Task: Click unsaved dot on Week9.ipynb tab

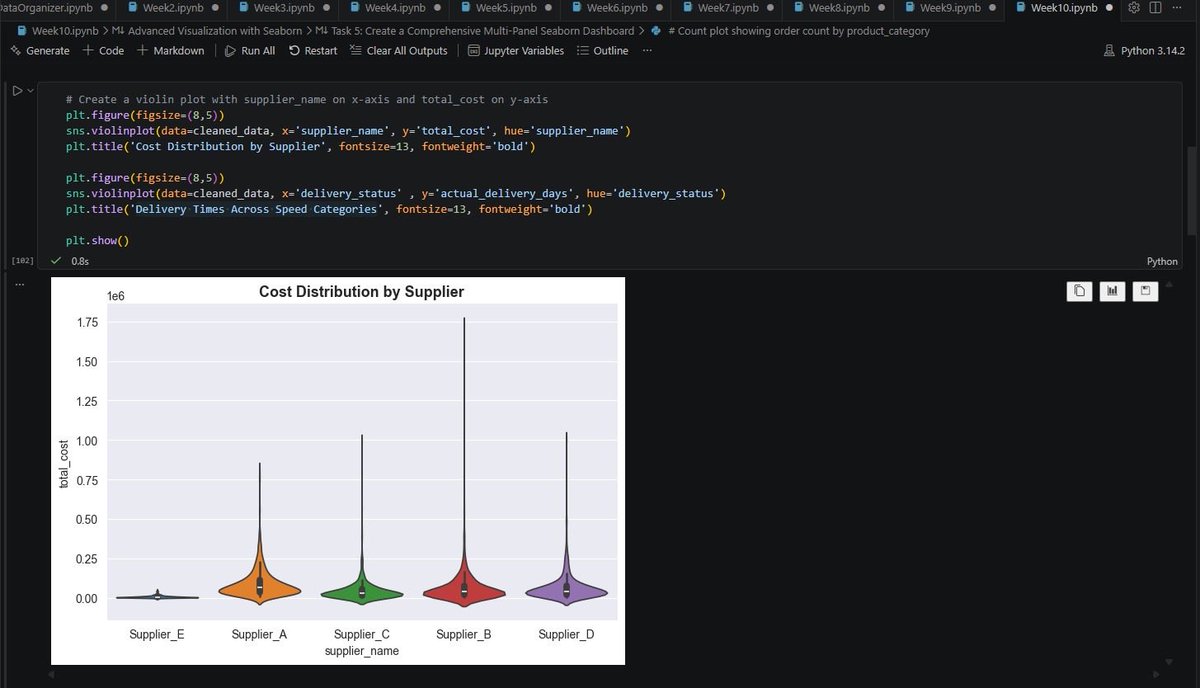Action: 993,8
